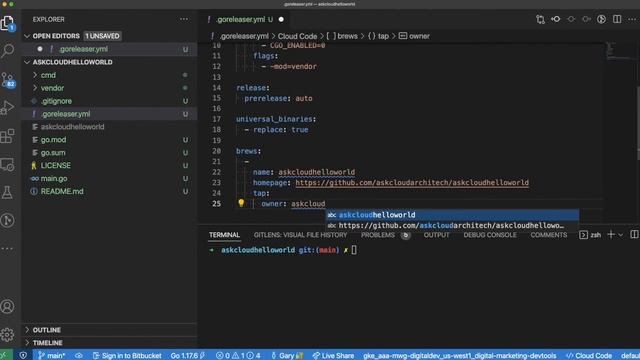Select .goreleaser.yml under Open Editors
Image resolution: width=640 pixels, height=360 pixels.
pos(109,49)
